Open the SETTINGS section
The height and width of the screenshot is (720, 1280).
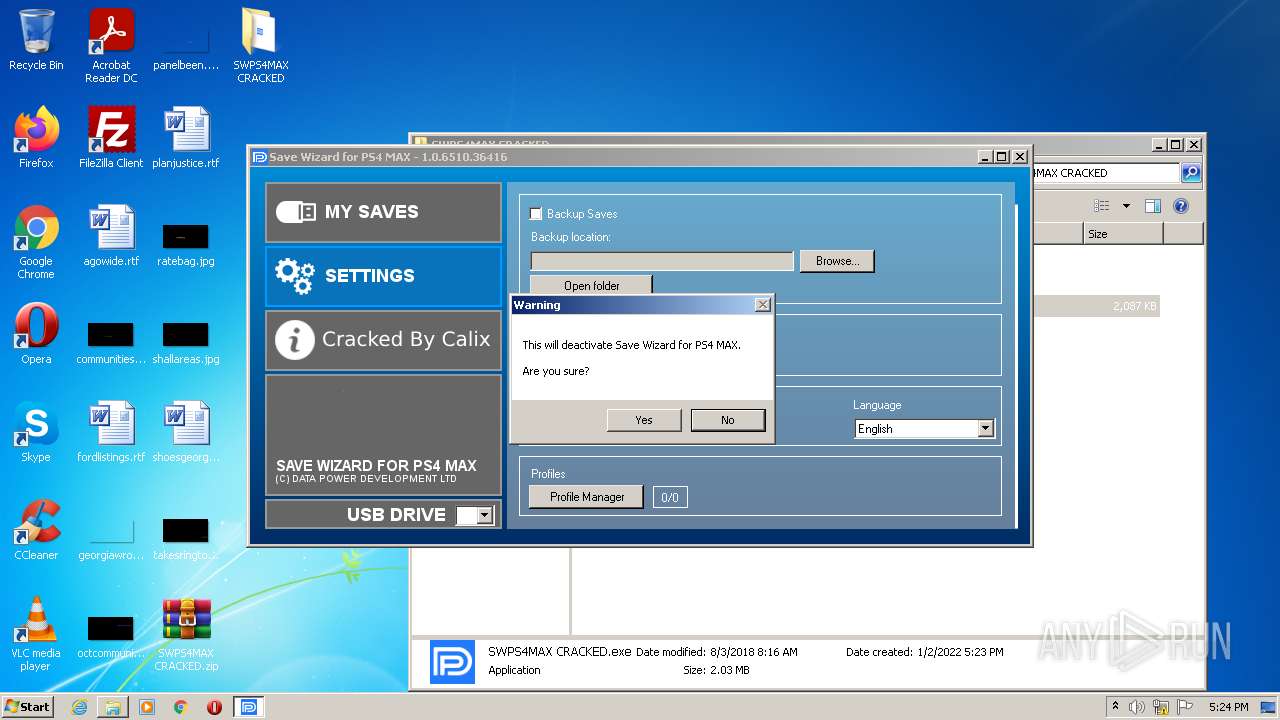[x=383, y=276]
